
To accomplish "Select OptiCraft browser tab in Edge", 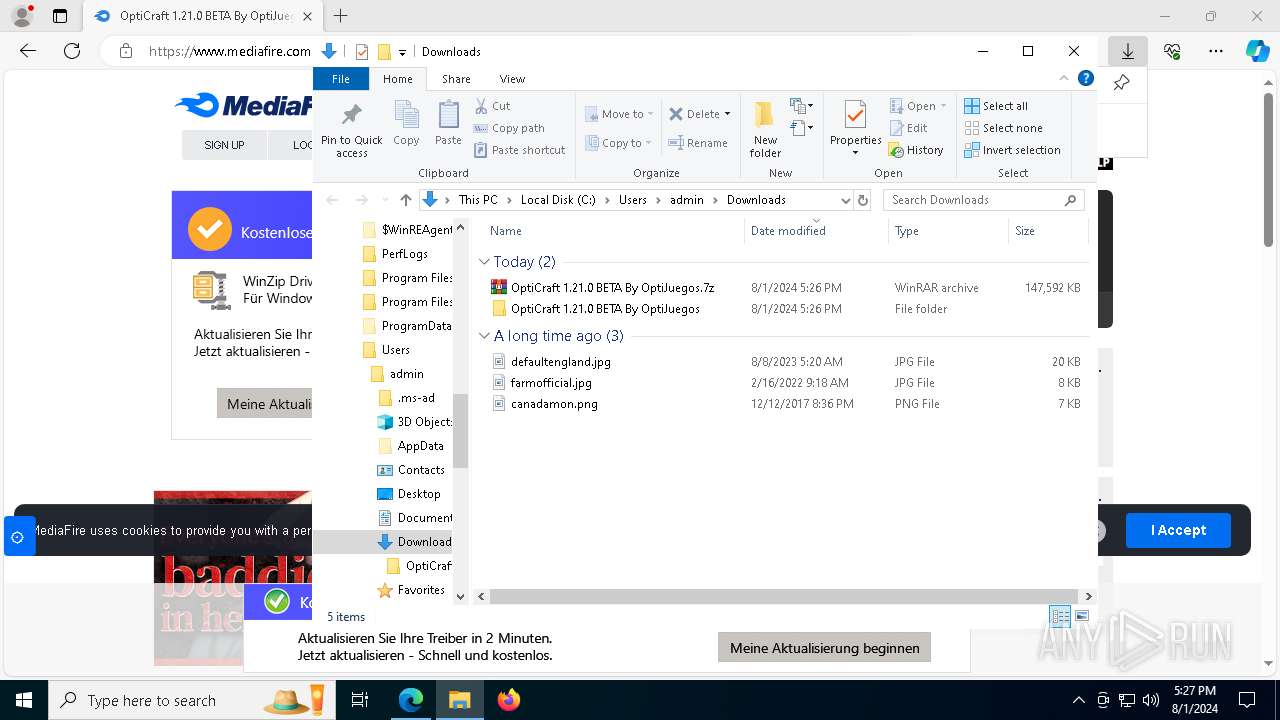I will tap(201, 16).
